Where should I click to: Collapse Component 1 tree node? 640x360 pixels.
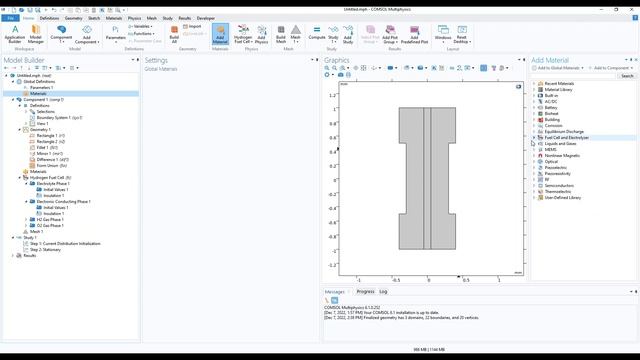click(13, 100)
